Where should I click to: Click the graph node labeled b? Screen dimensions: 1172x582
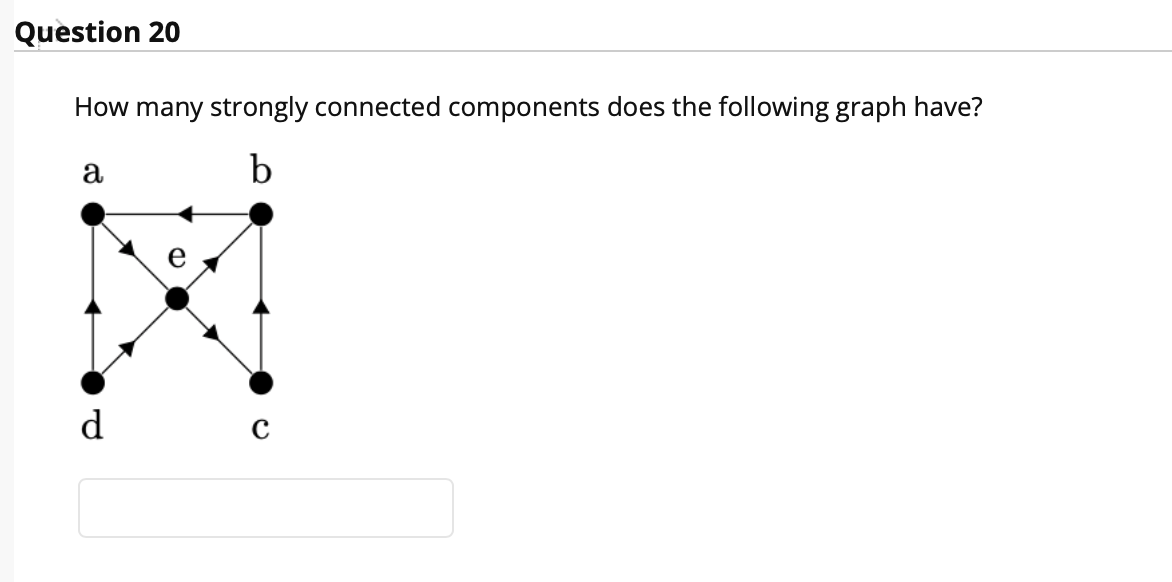point(262,214)
